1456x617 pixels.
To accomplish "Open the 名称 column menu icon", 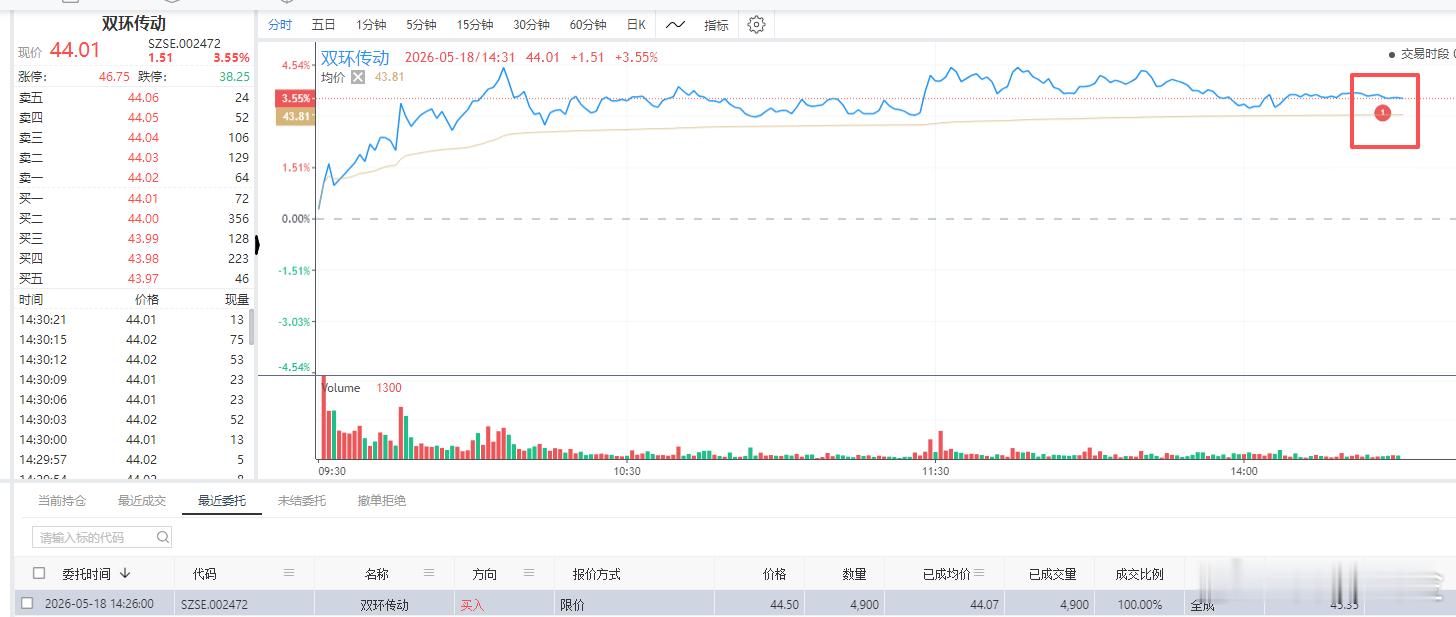I will (429, 573).
